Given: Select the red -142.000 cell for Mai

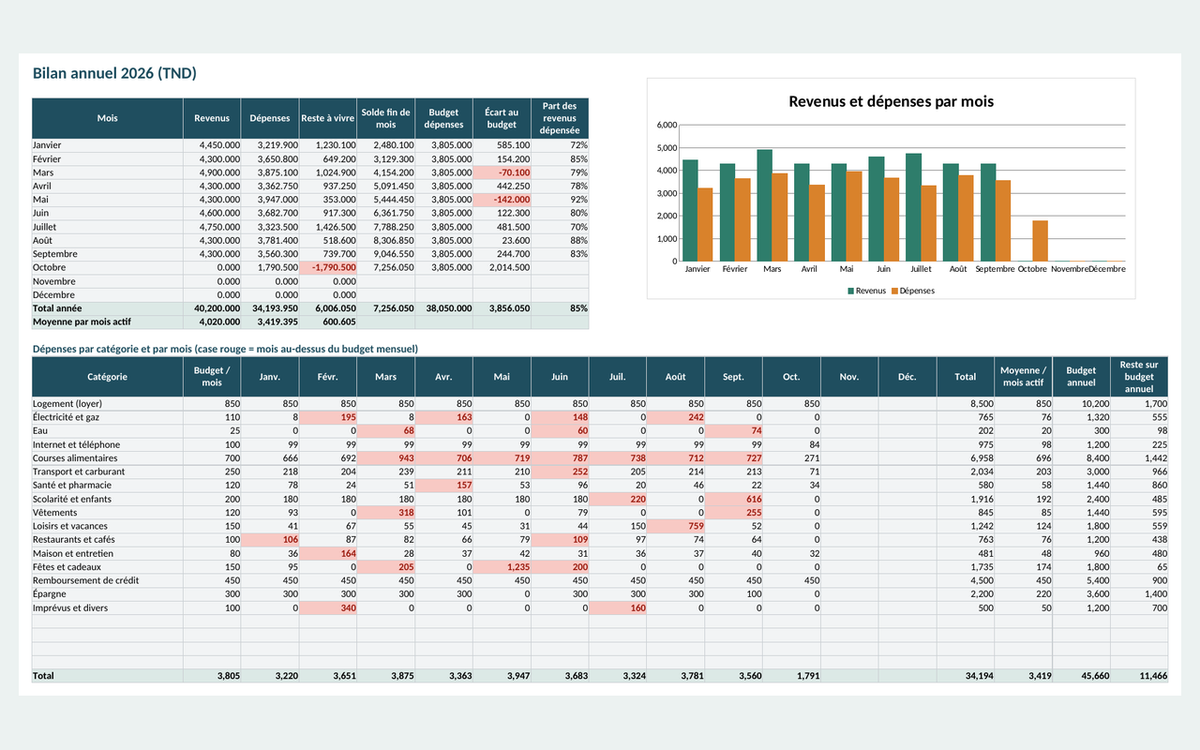Looking at the screenshot, I should (502, 199).
